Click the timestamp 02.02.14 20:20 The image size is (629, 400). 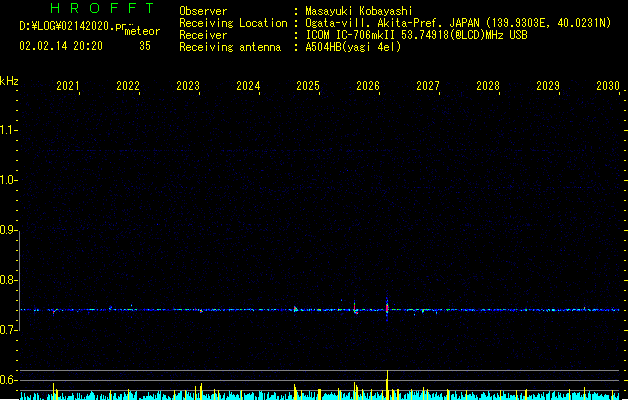(61, 46)
